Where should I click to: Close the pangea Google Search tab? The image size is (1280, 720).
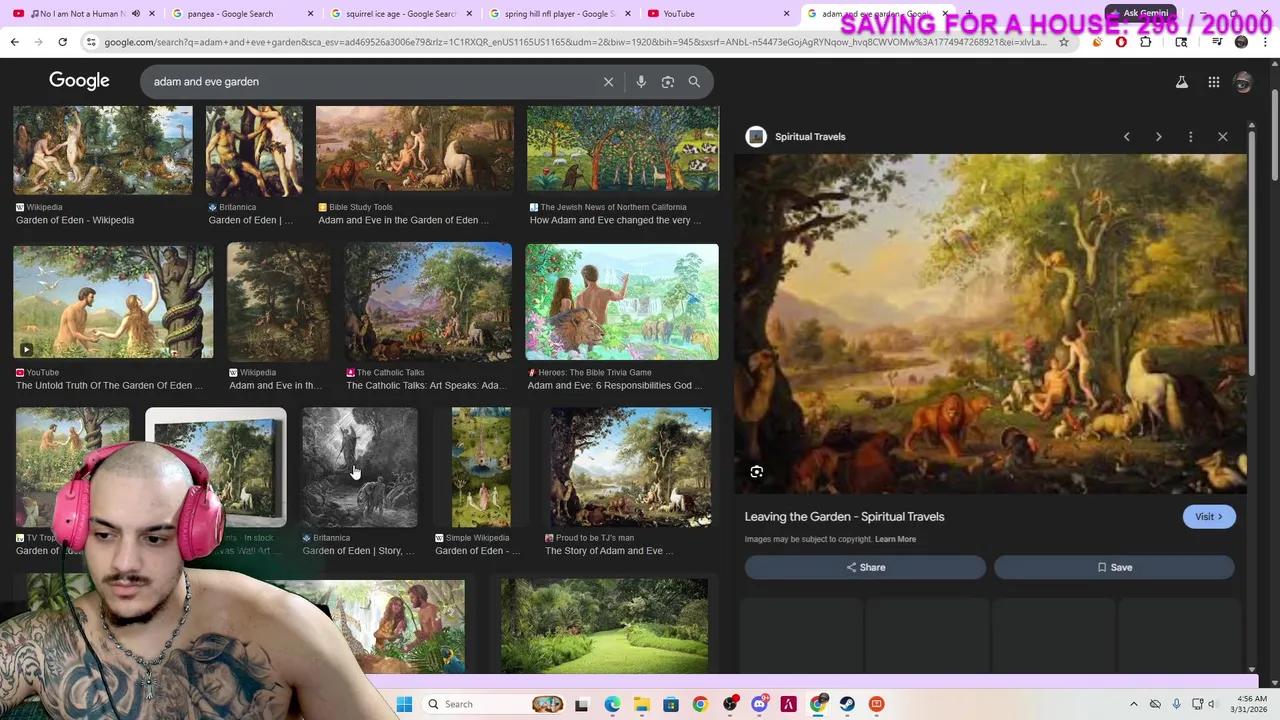coord(310,13)
